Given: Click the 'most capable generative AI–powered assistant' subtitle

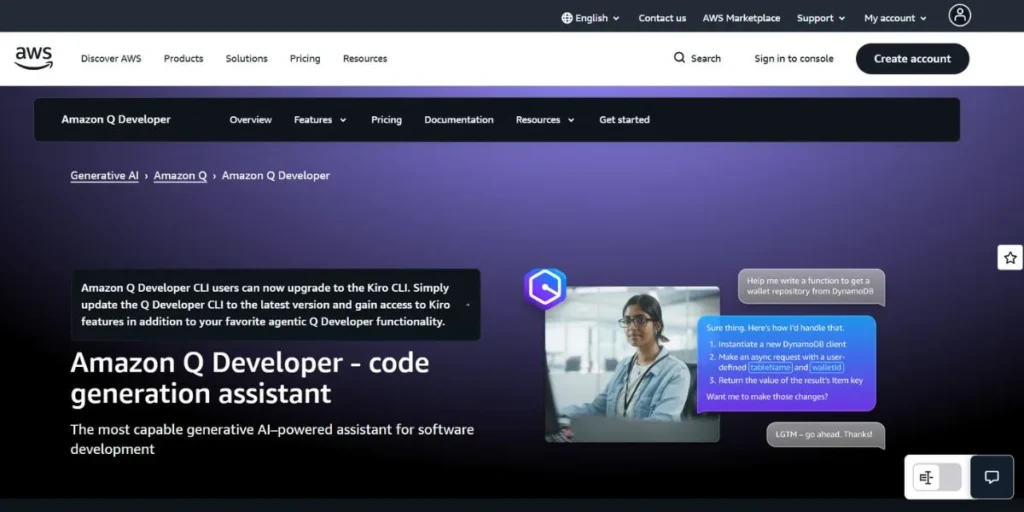Looking at the screenshot, I should point(272,440).
